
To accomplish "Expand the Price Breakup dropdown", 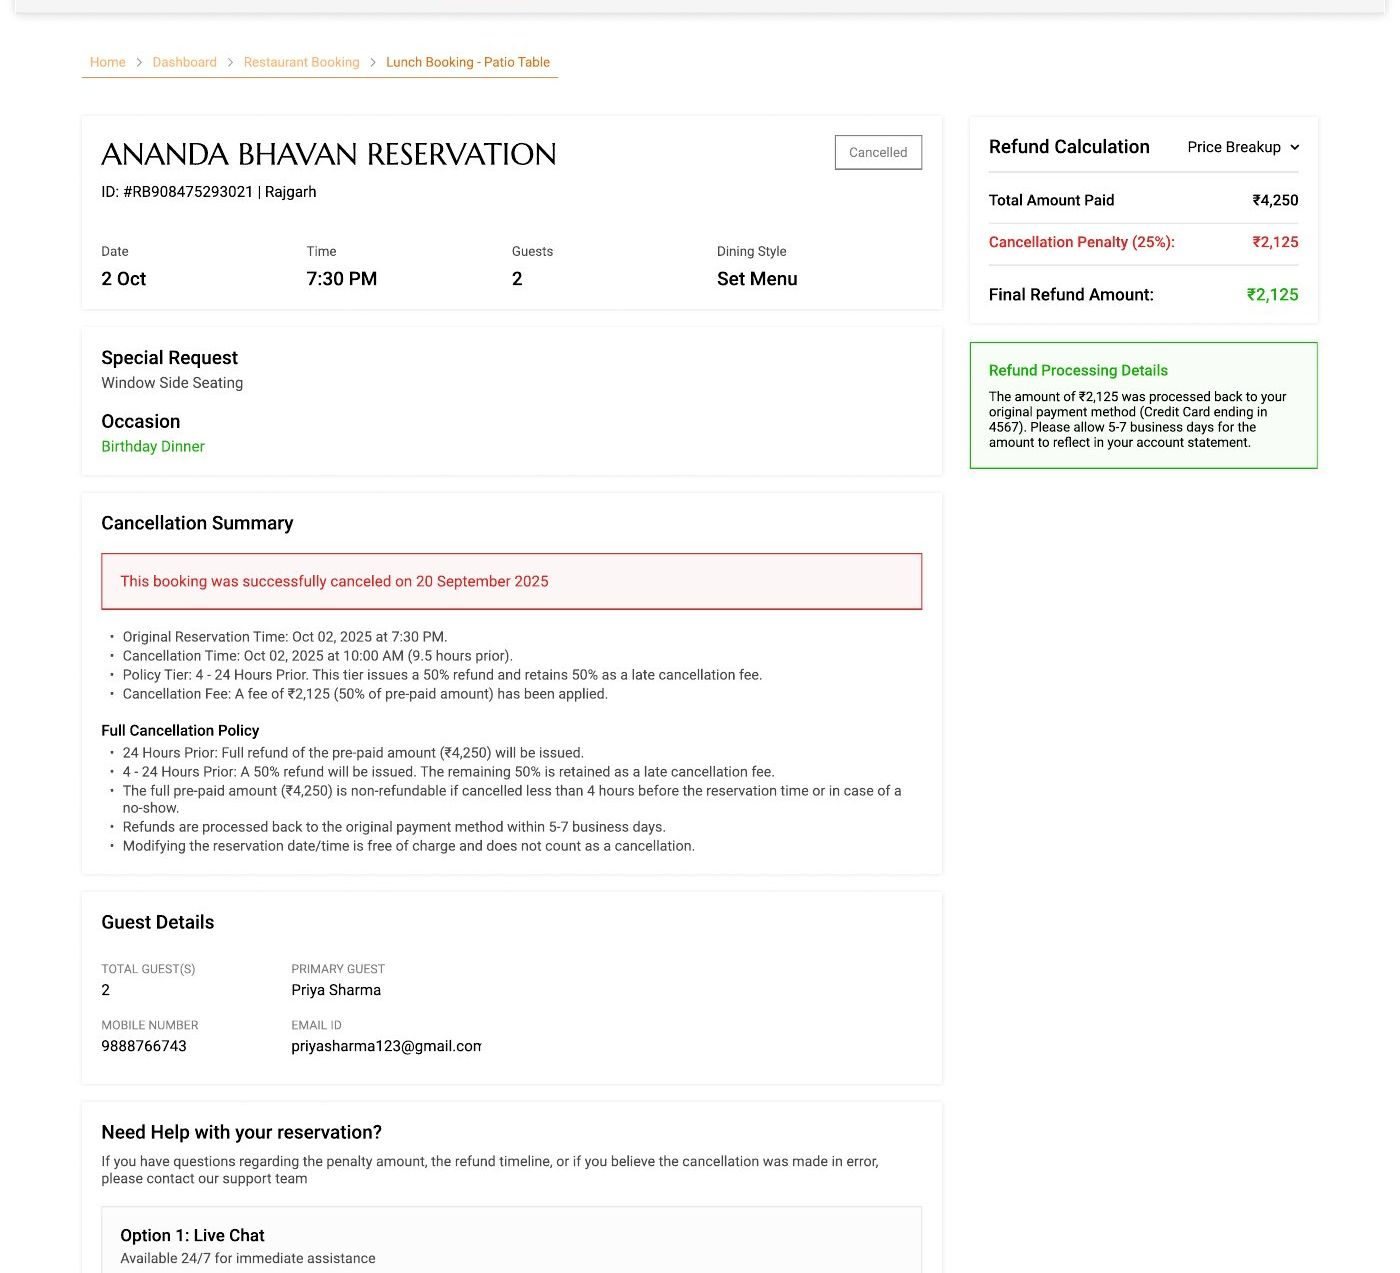I will coord(1243,147).
